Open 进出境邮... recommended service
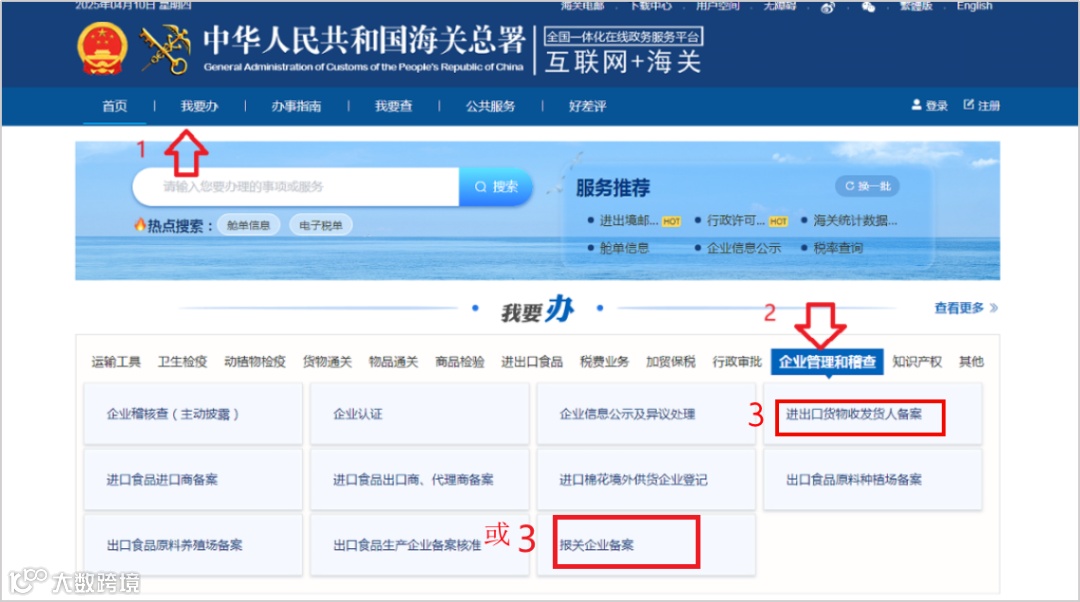 tap(629, 220)
